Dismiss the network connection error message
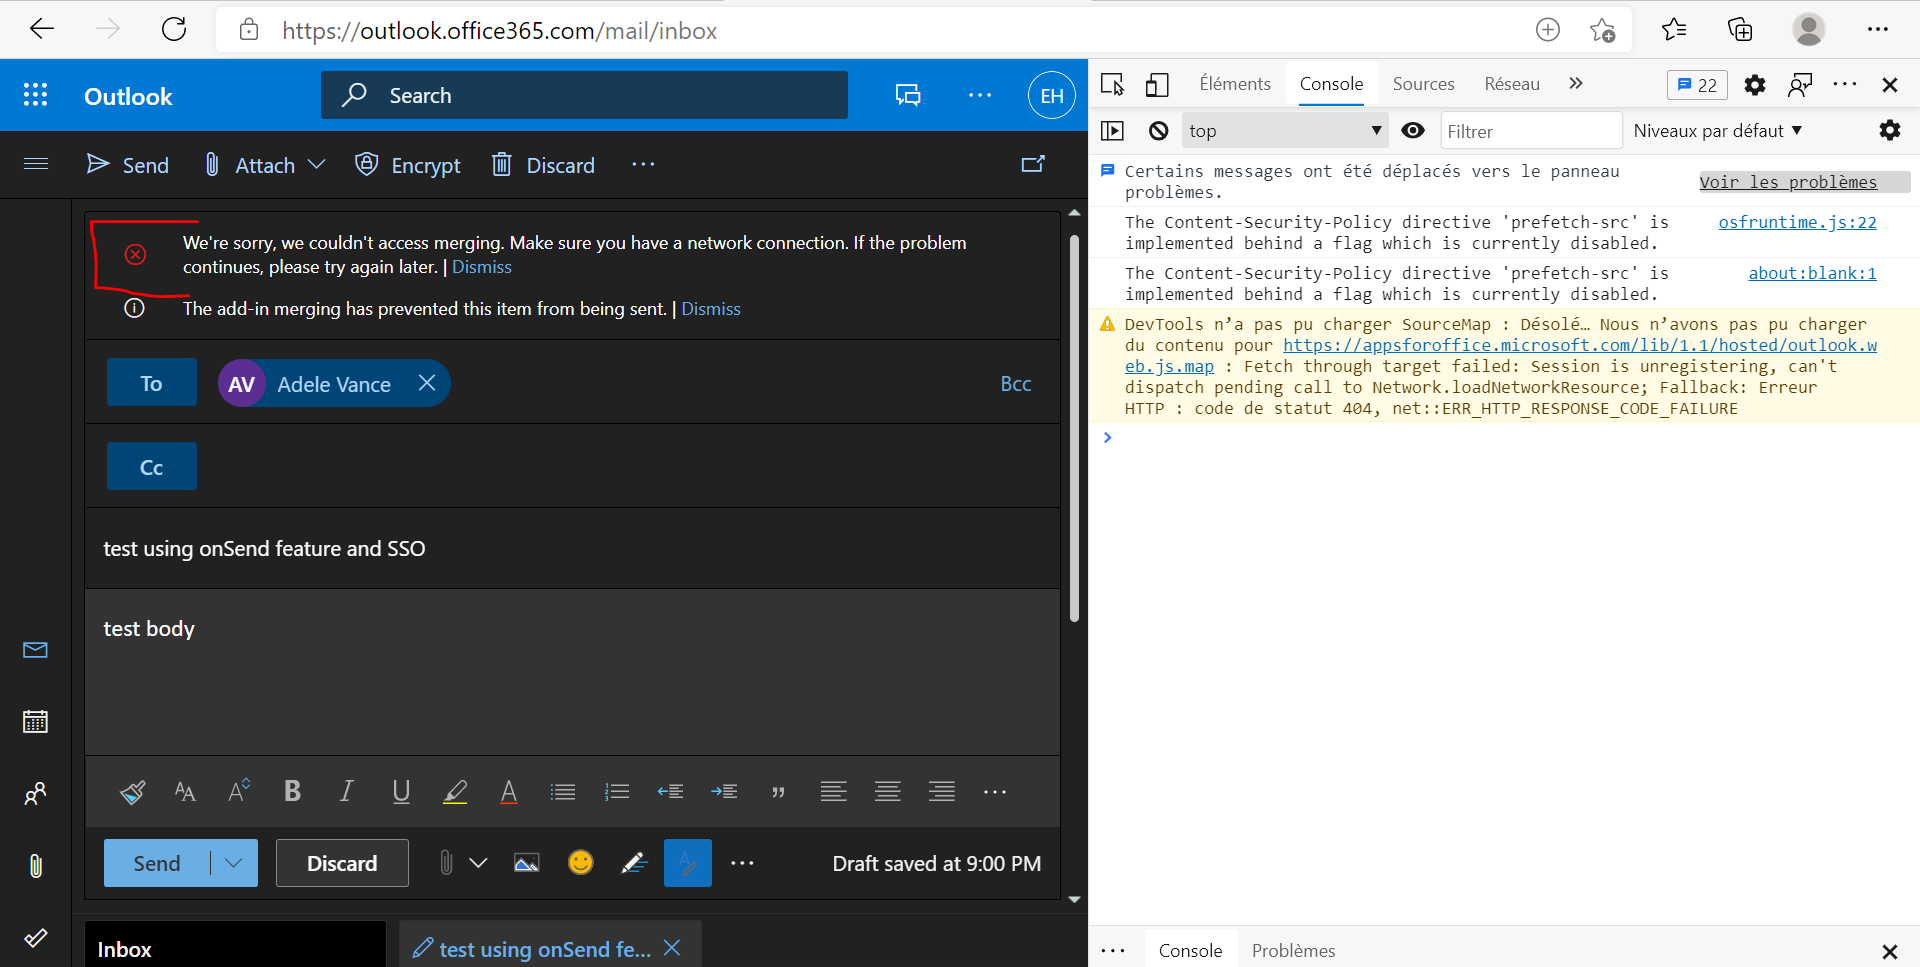The width and height of the screenshot is (1920, 967). 481,267
